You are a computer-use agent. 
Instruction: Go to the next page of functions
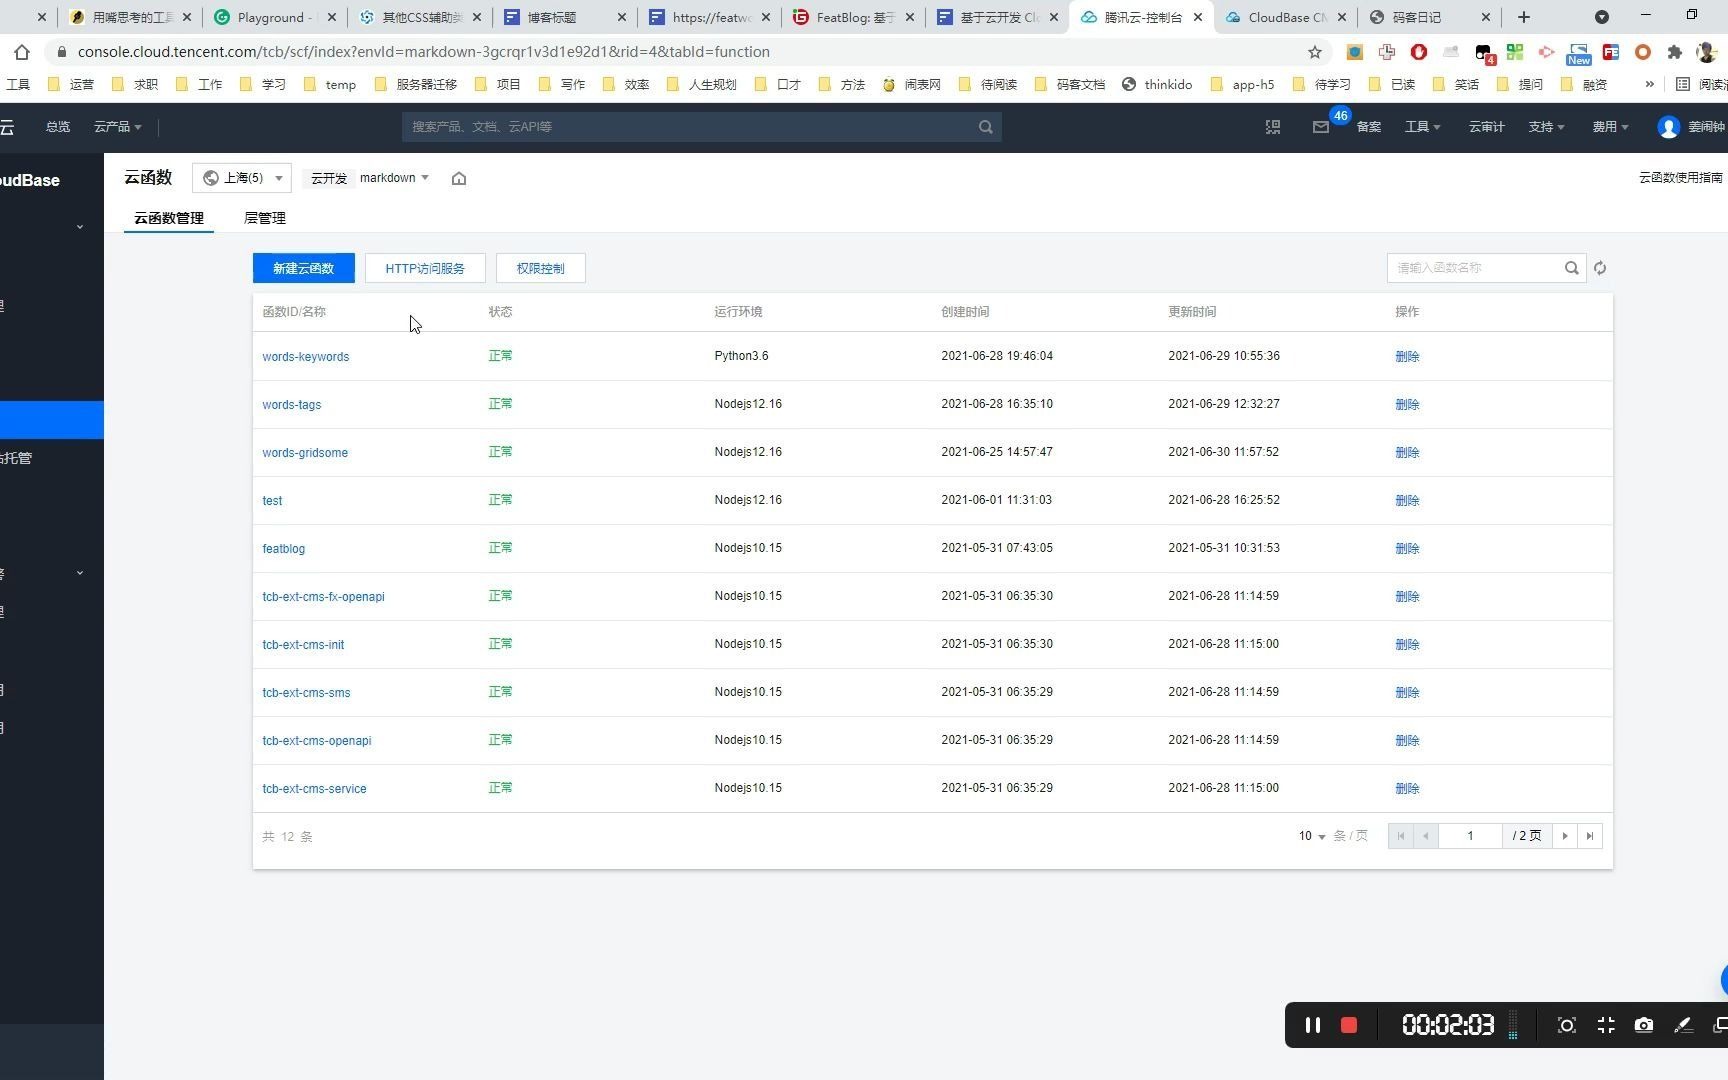click(x=1565, y=836)
